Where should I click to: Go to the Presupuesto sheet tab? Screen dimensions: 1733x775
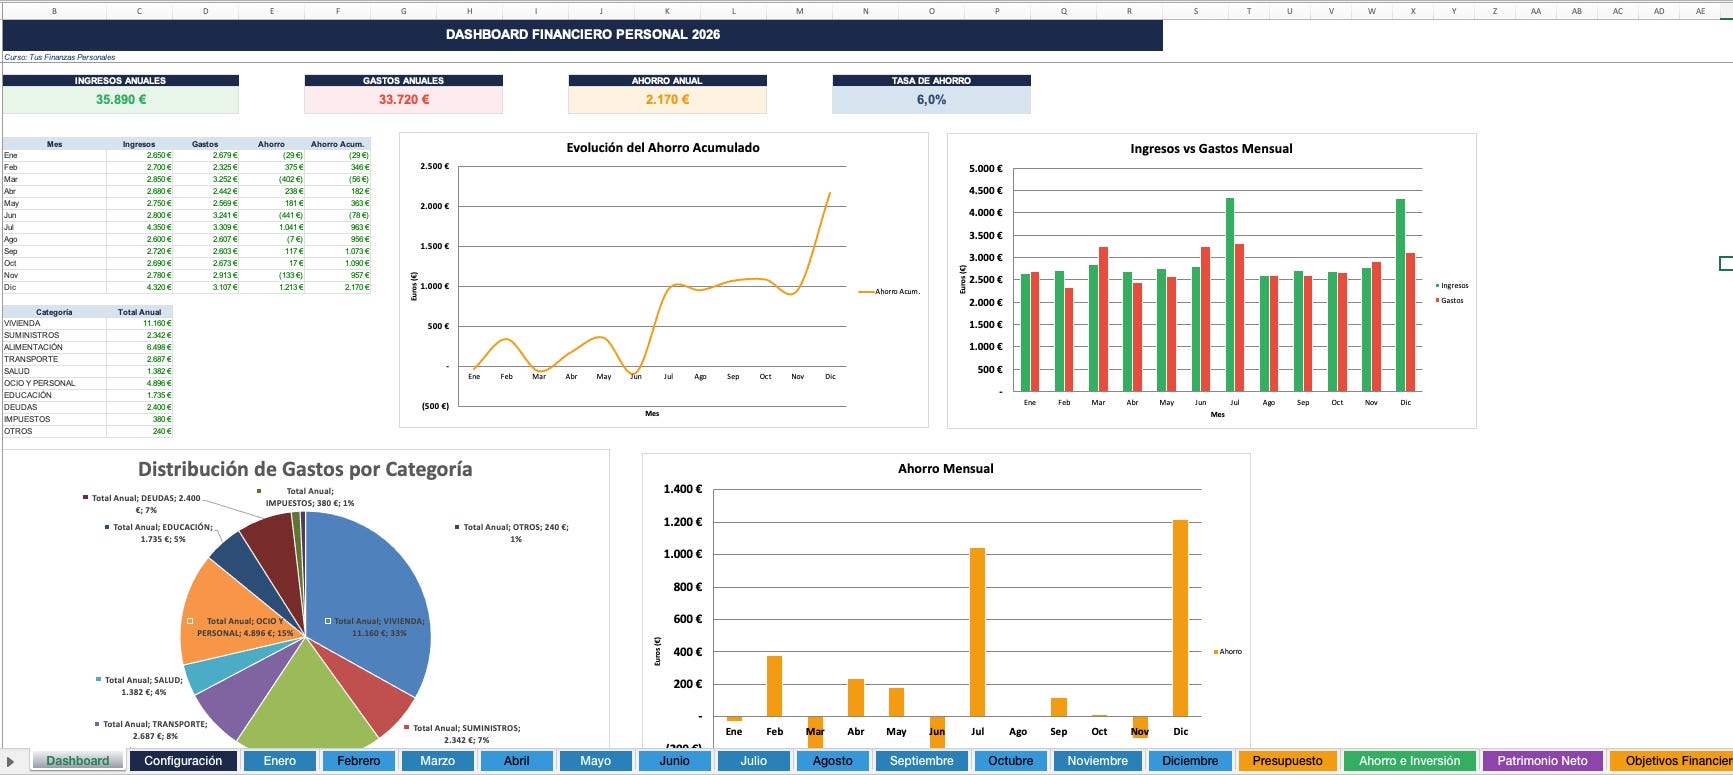click(x=1287, y=761)
